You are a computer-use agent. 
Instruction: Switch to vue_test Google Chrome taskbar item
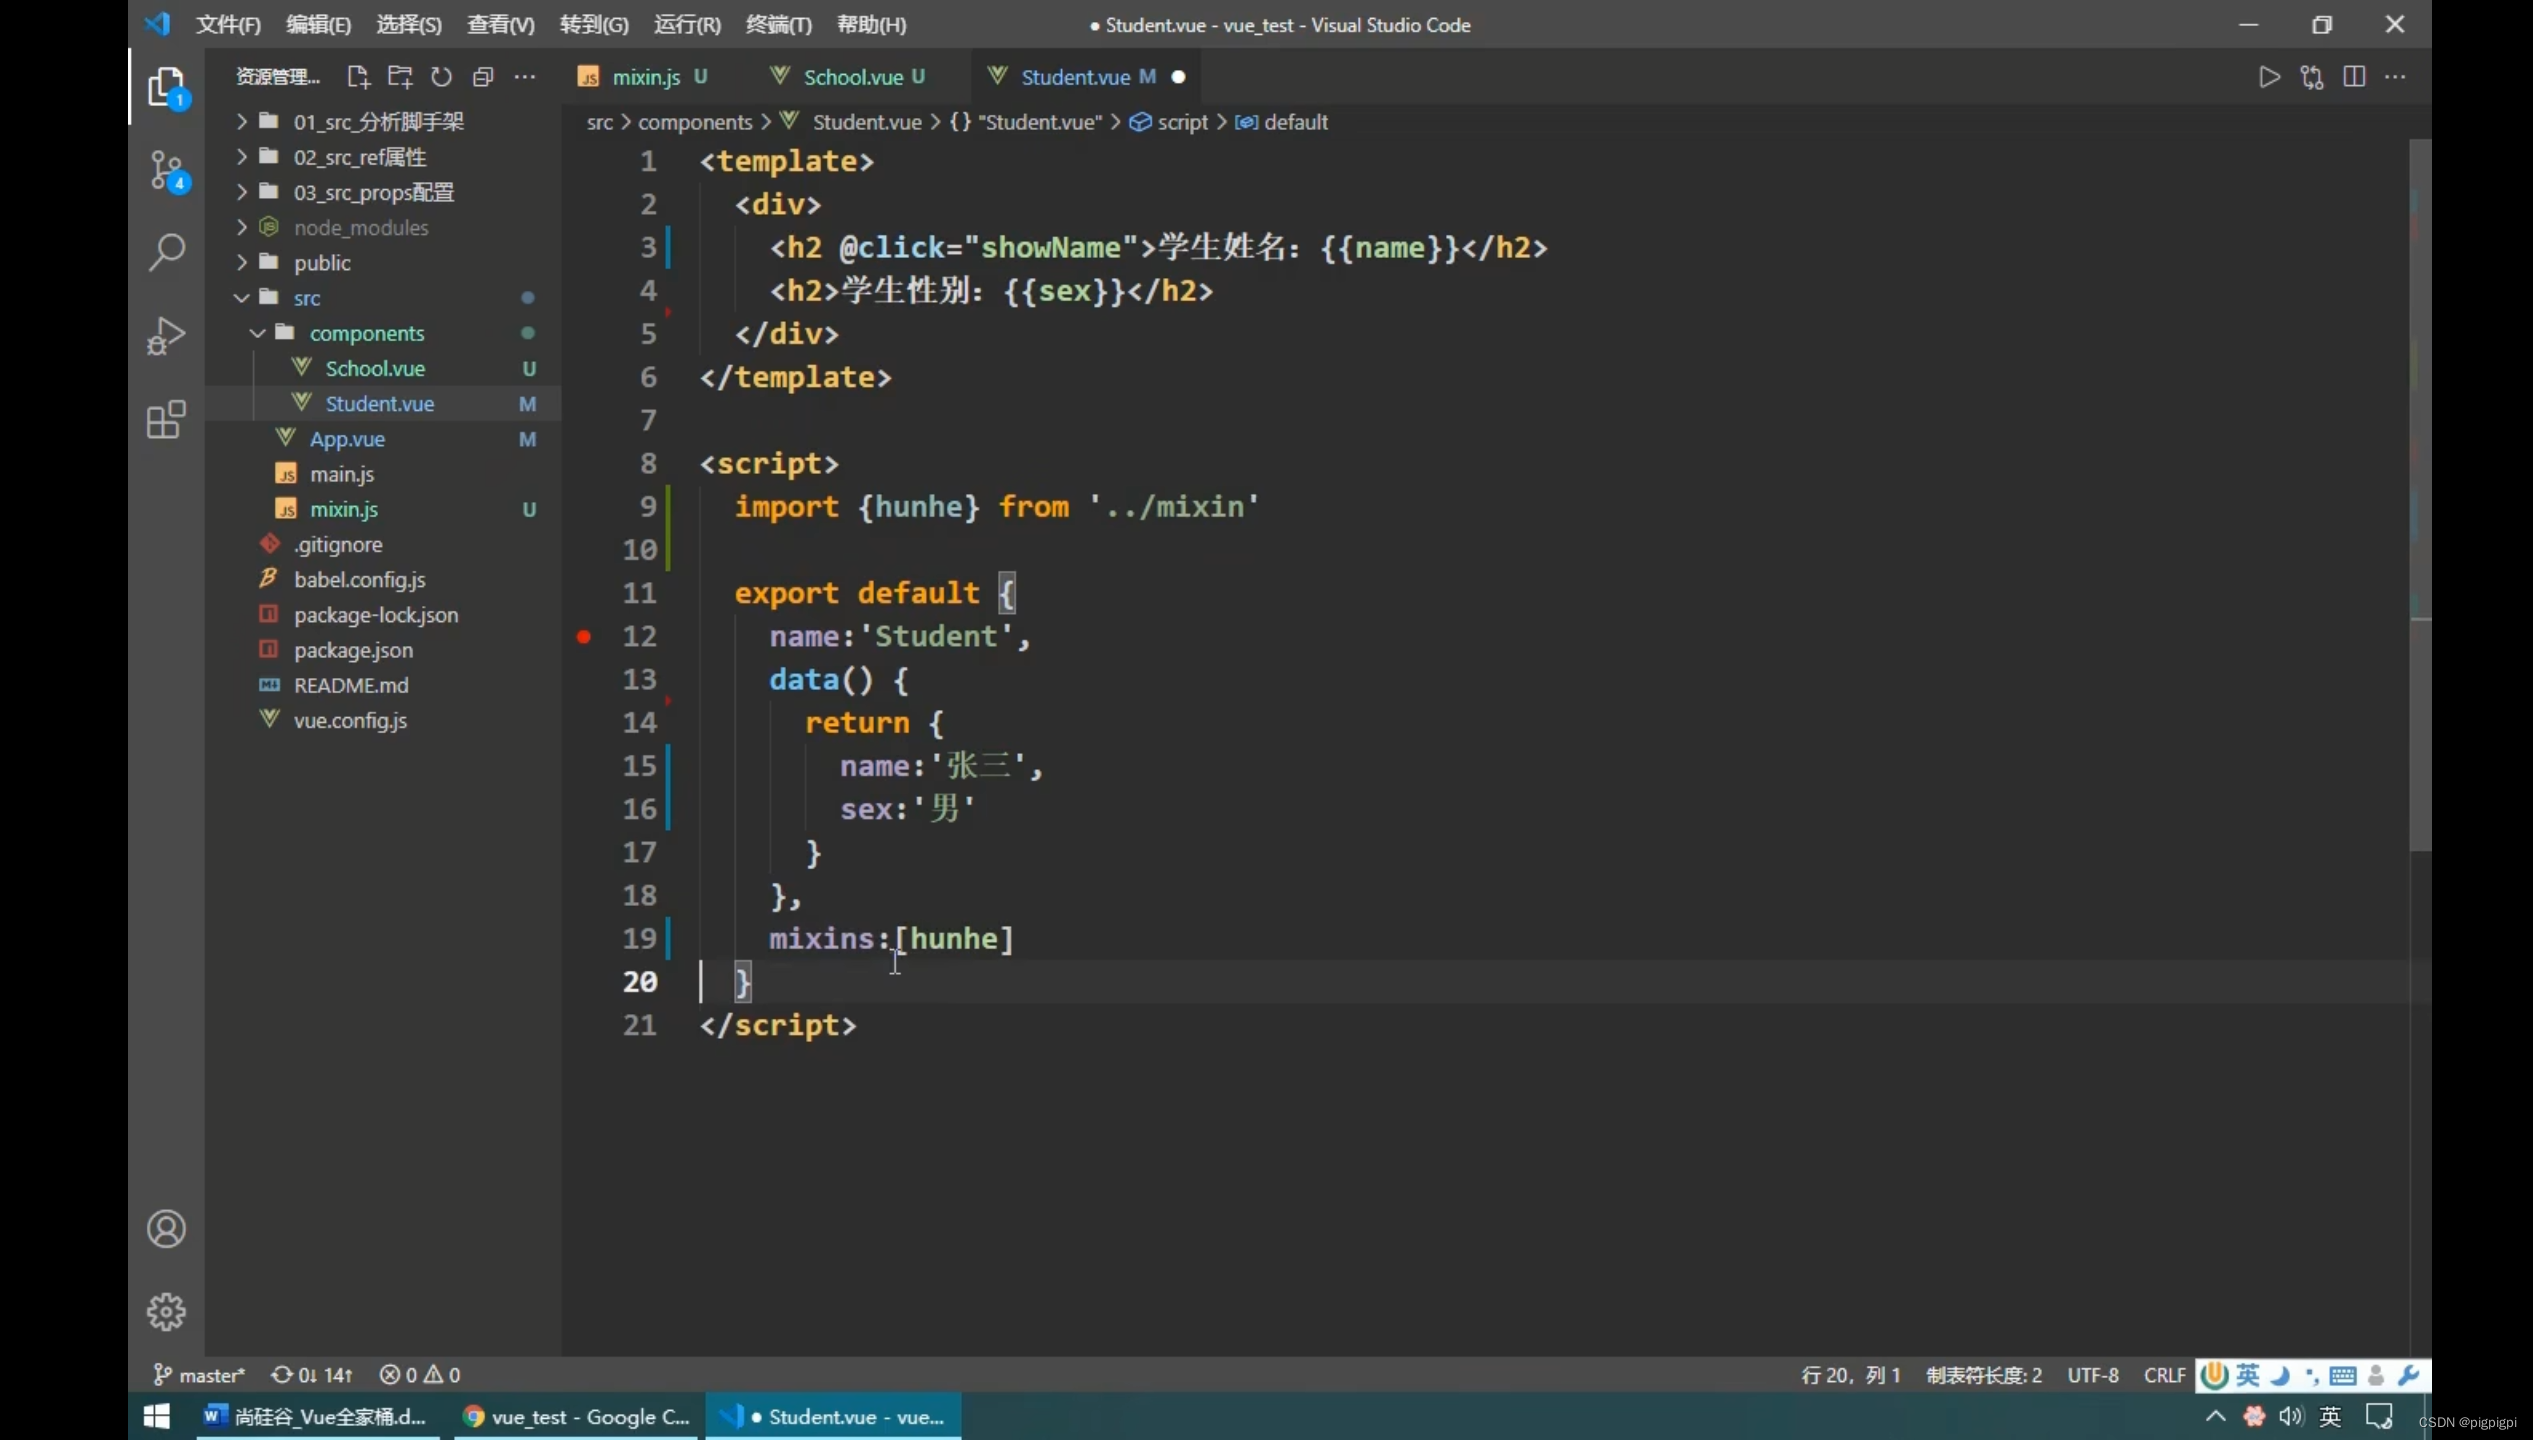point(577,1416)
